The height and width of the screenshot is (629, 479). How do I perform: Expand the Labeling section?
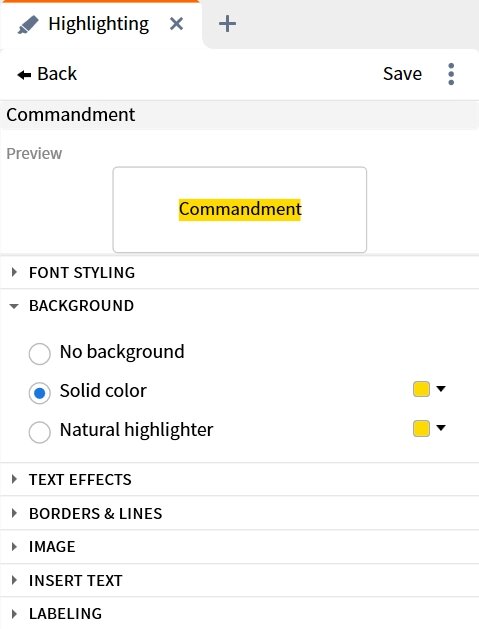240,613
